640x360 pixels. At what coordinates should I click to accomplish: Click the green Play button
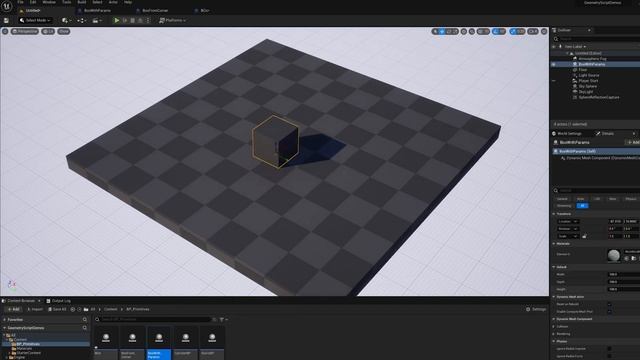117,20
